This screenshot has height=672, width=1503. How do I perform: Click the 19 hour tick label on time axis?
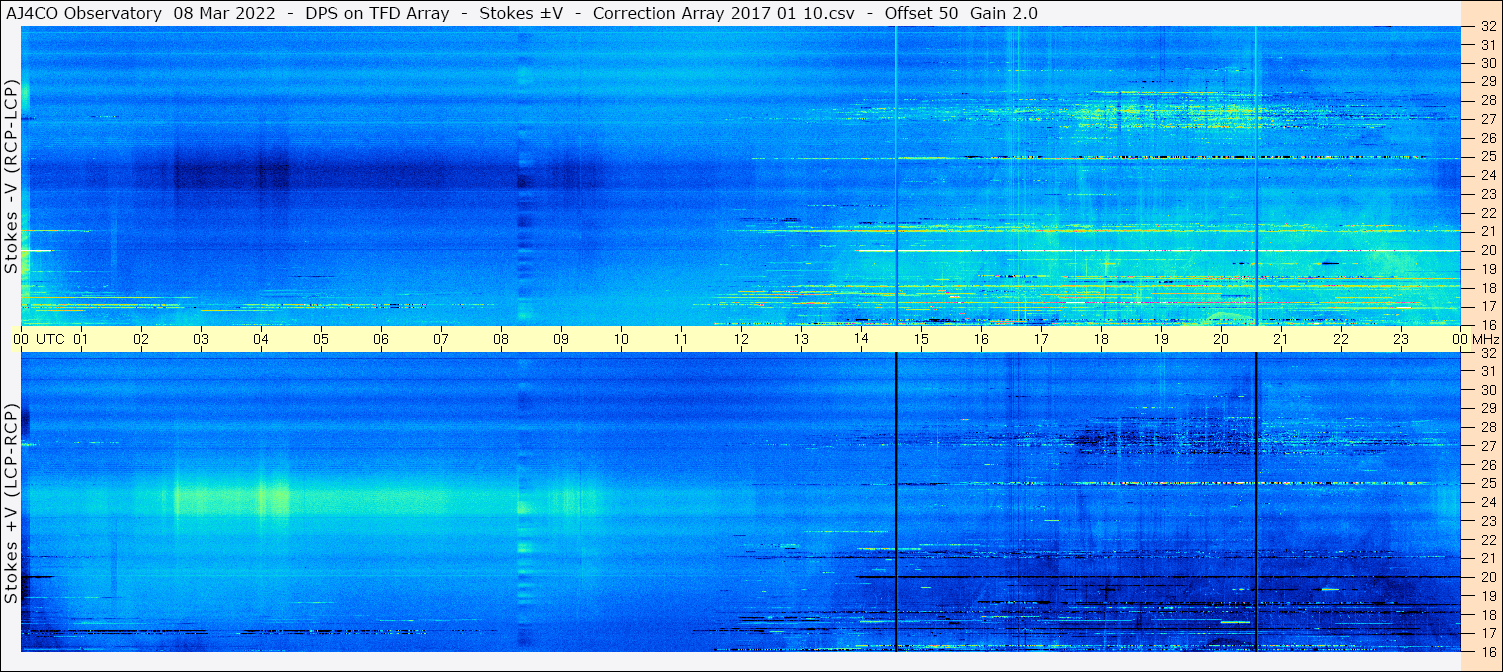click(x=1161, y=339)
